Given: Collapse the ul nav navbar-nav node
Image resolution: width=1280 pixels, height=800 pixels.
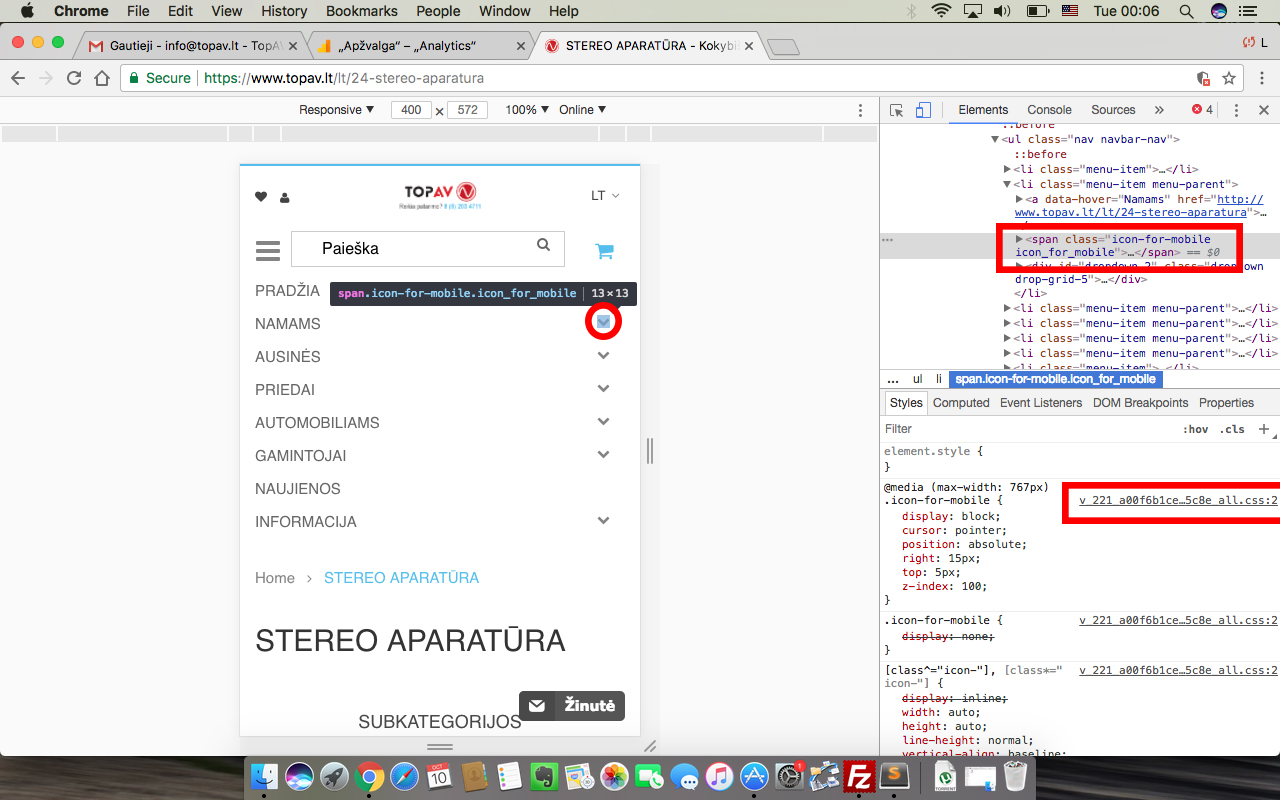Looking at the screenshot, I should point(996,140).
